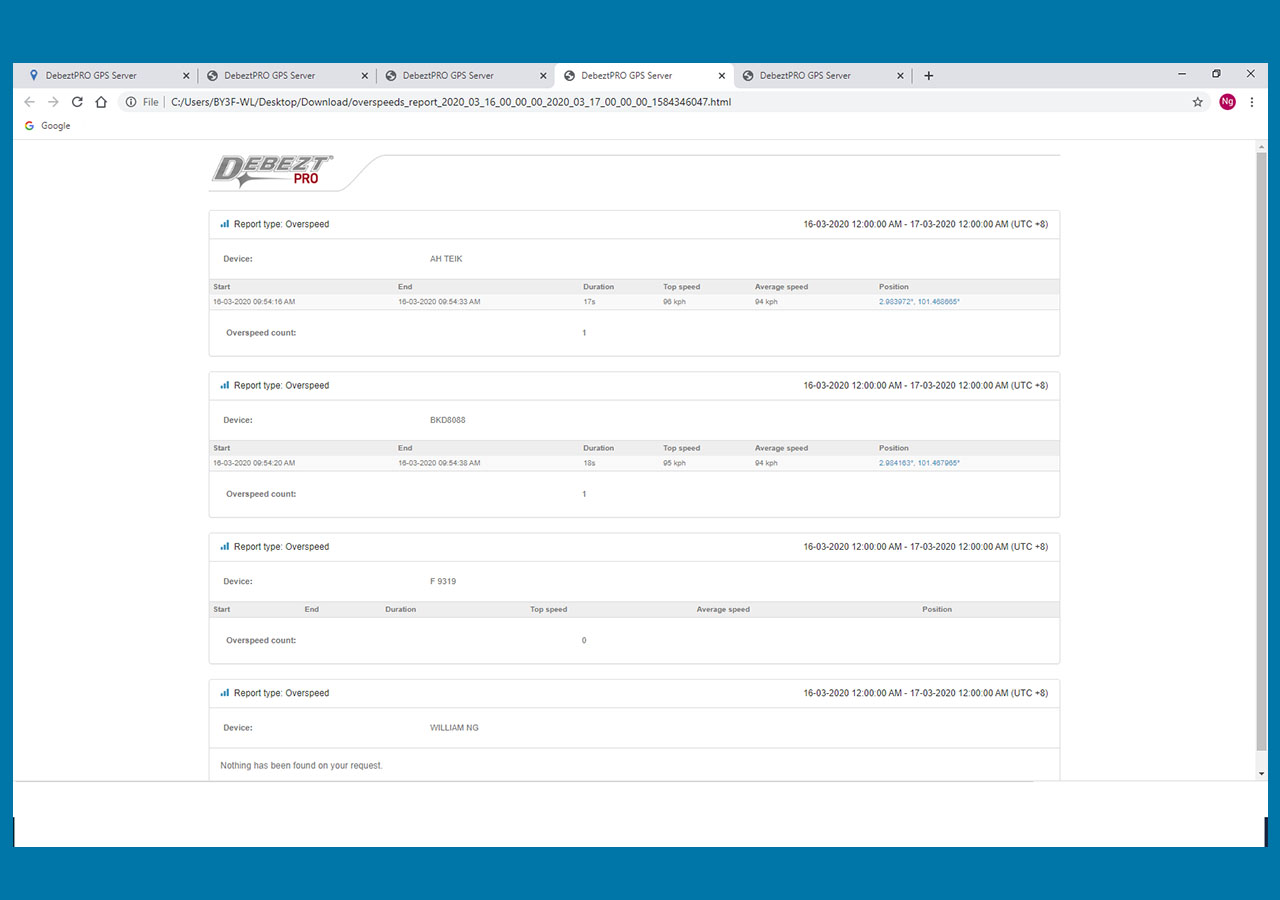1280x900 pixels.
Task: Click the vertical scrollbar thumb
Action: pyautogui.click(x=1261, y=450)
